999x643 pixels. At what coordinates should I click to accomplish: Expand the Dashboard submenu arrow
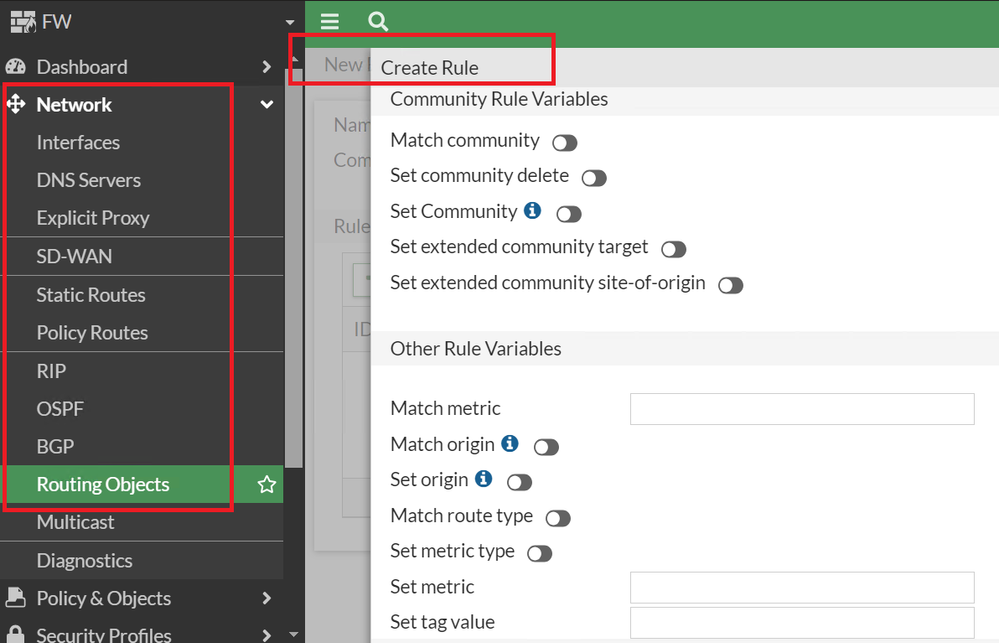pos(267,67)
